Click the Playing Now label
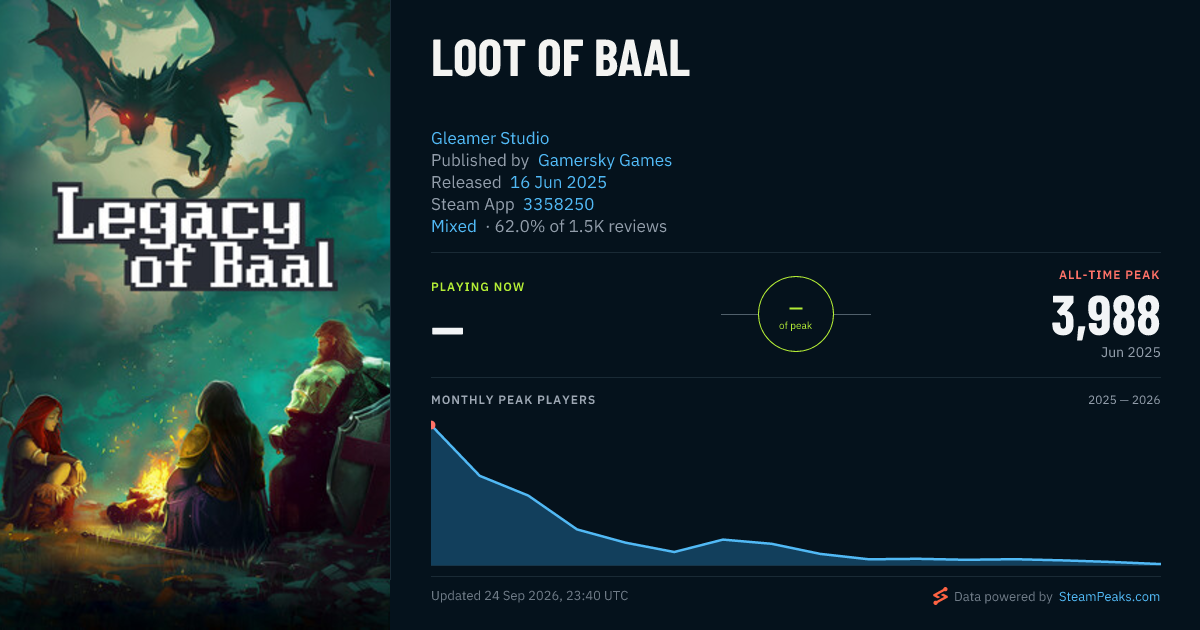Image resolution: width=1200 pixels, height=630 pixels. [478, 287]
